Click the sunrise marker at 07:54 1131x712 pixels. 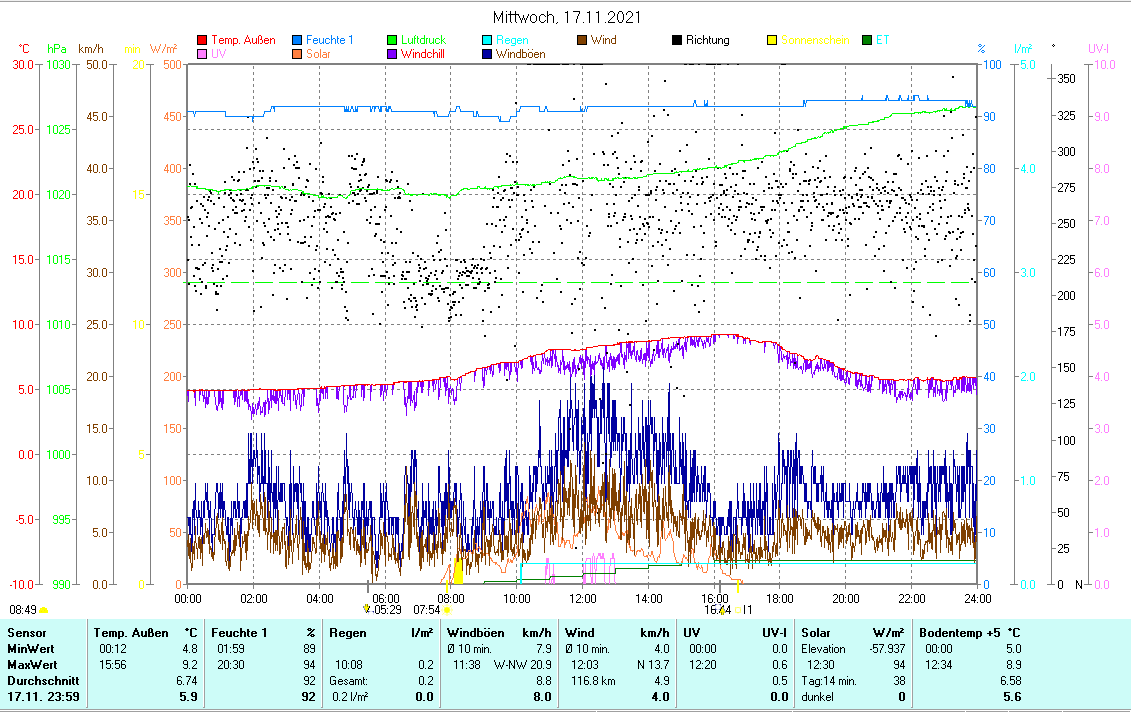[446, 609]
